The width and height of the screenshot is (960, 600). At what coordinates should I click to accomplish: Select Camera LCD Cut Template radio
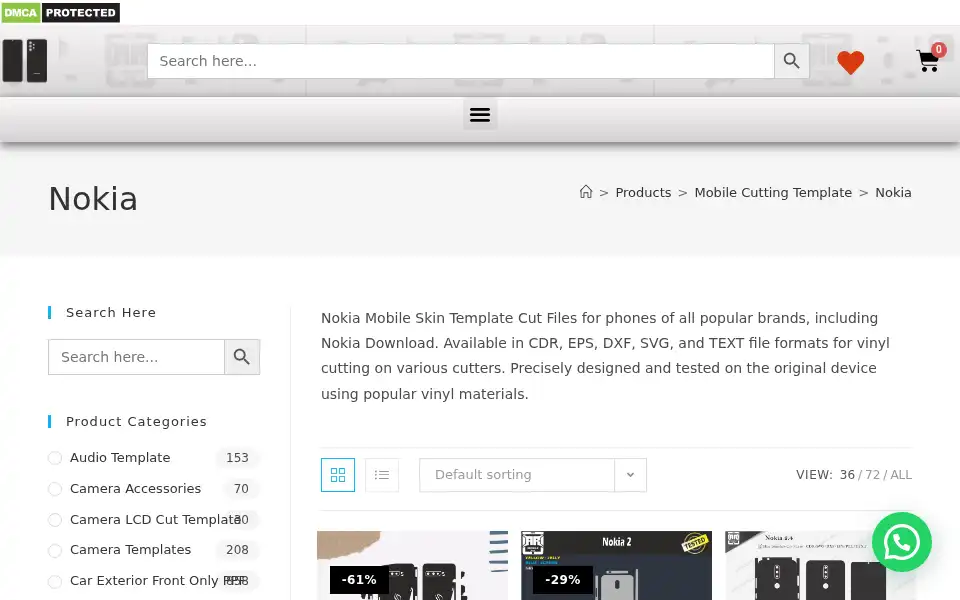(55, 520)
